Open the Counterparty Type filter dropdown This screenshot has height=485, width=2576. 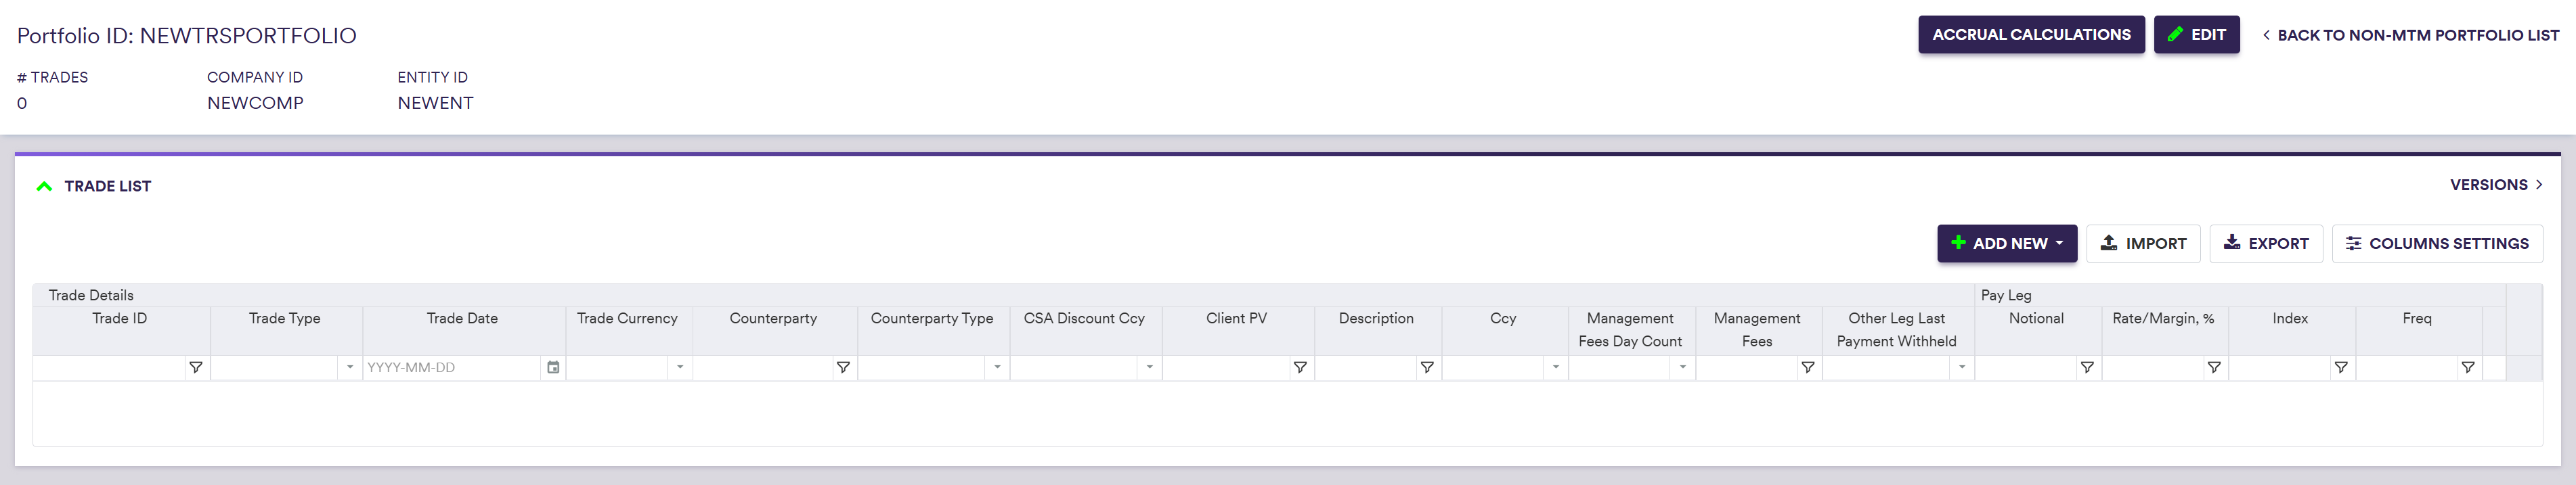pyautogui.click(x=997, y=368)
